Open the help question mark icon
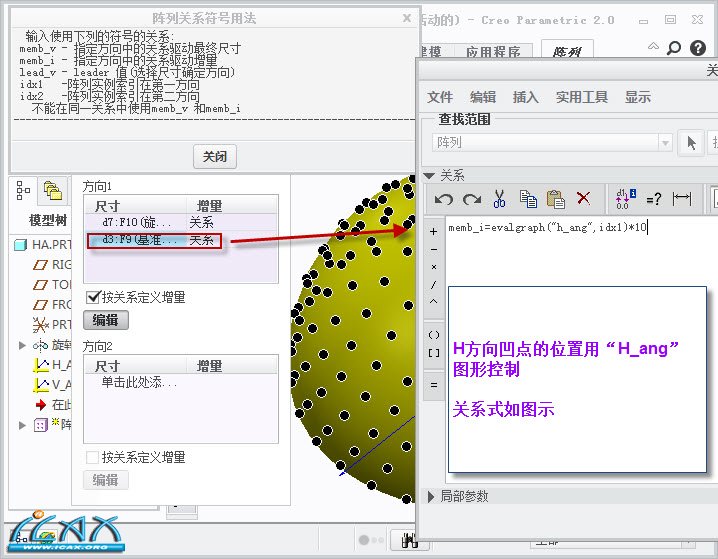The height and width of the screenshot is (559, 718). click(698, 48)
